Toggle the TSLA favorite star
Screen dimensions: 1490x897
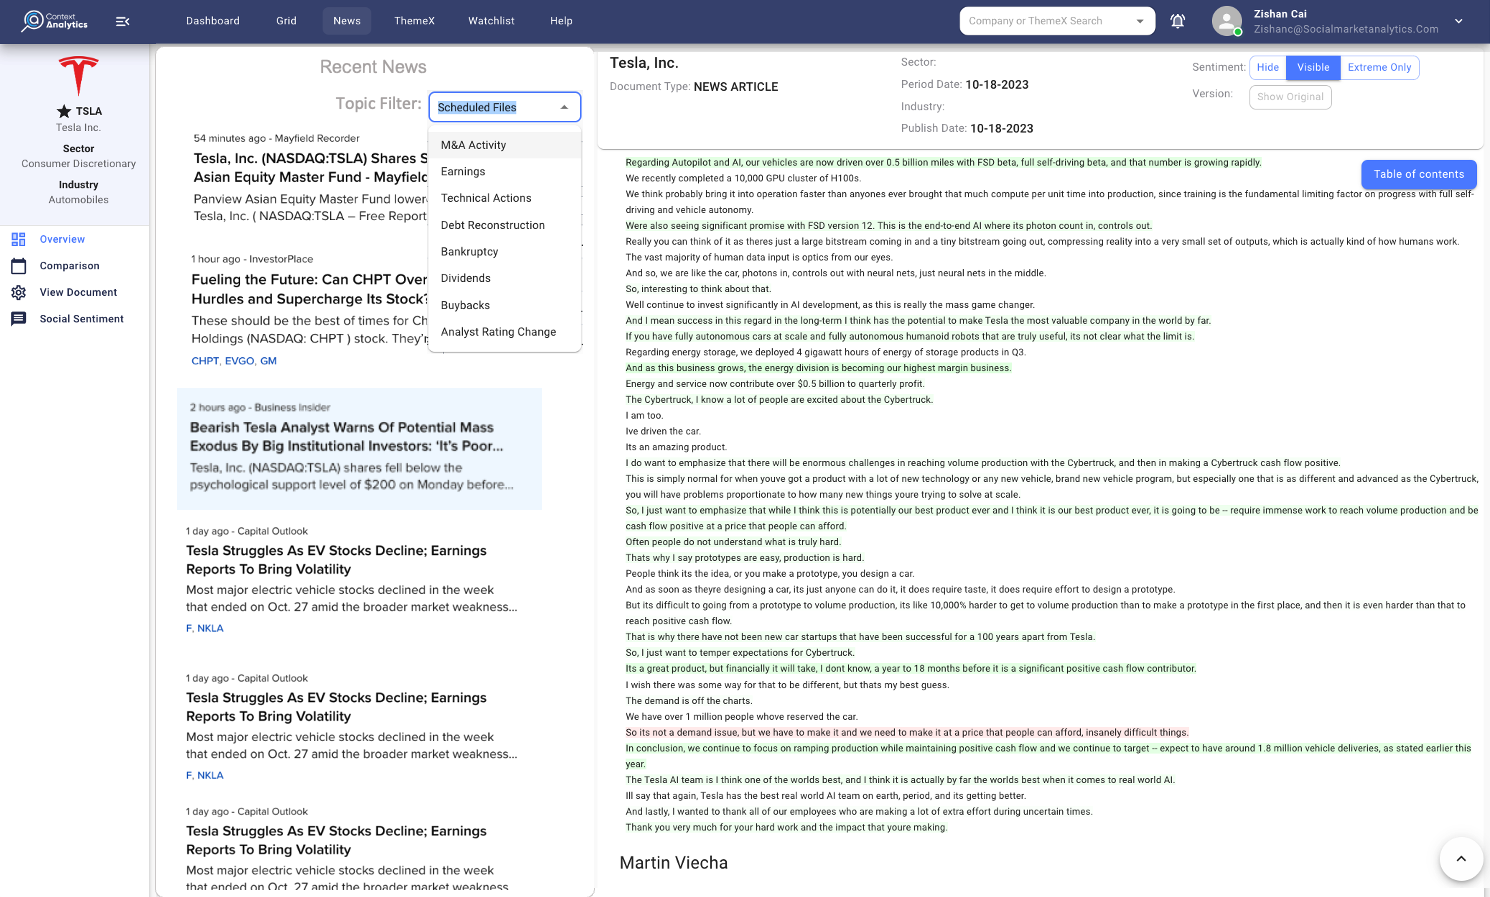point(64,111)
